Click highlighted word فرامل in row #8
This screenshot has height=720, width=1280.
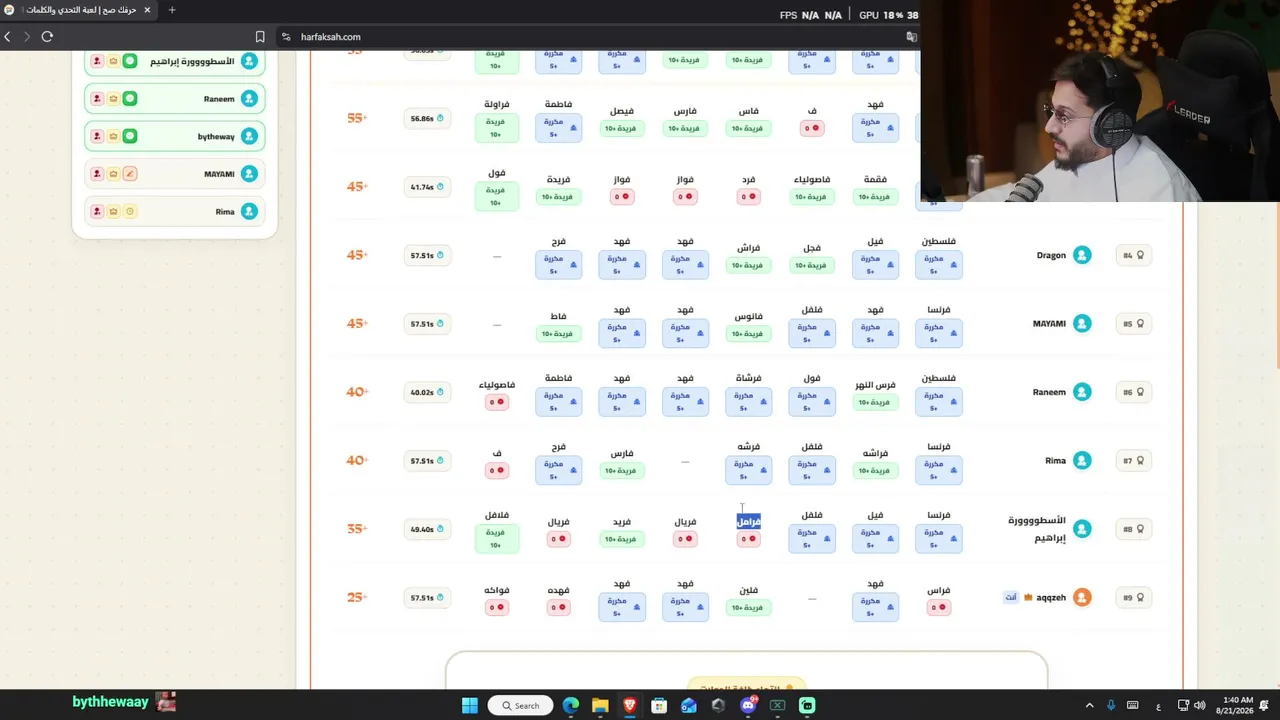[x=749, y=522]
